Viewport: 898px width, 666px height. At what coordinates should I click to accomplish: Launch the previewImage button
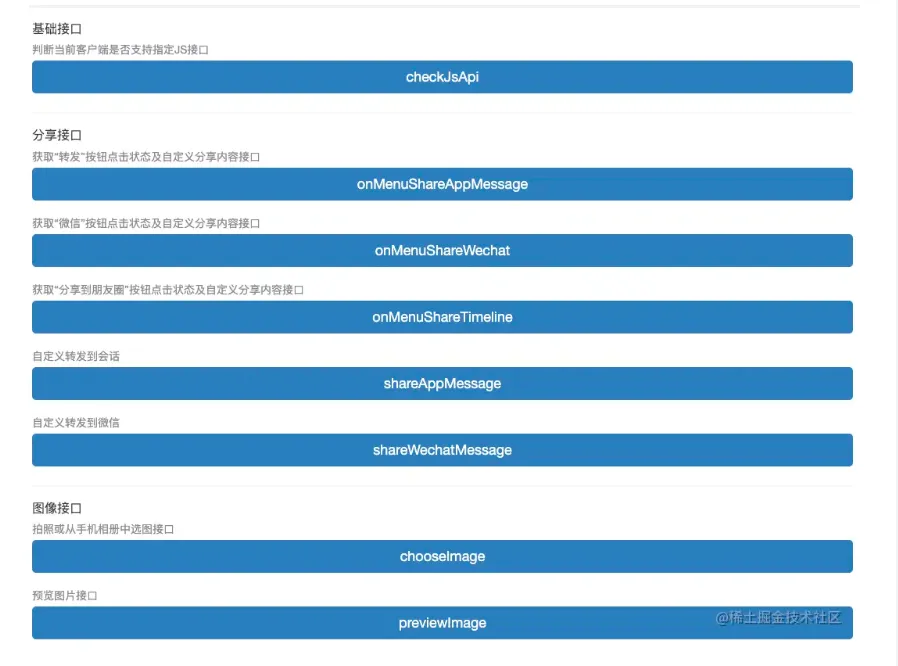(x=442, y=622)
